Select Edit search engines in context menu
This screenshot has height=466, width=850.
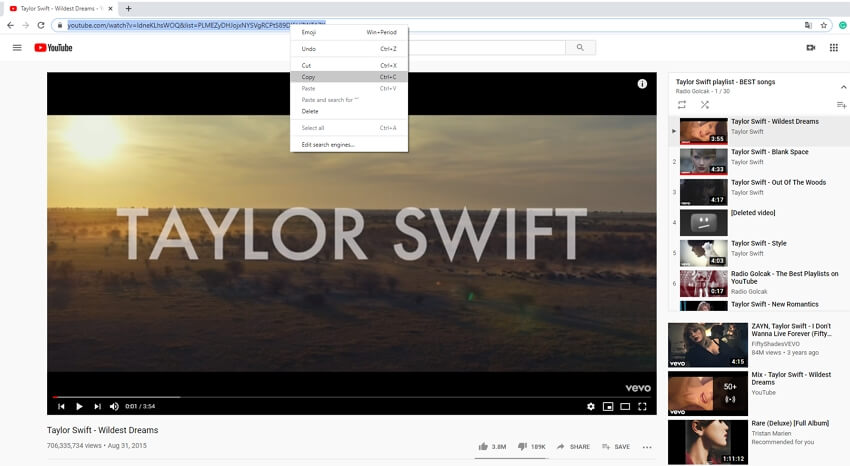pyautogui.click(x=328, y=144)
